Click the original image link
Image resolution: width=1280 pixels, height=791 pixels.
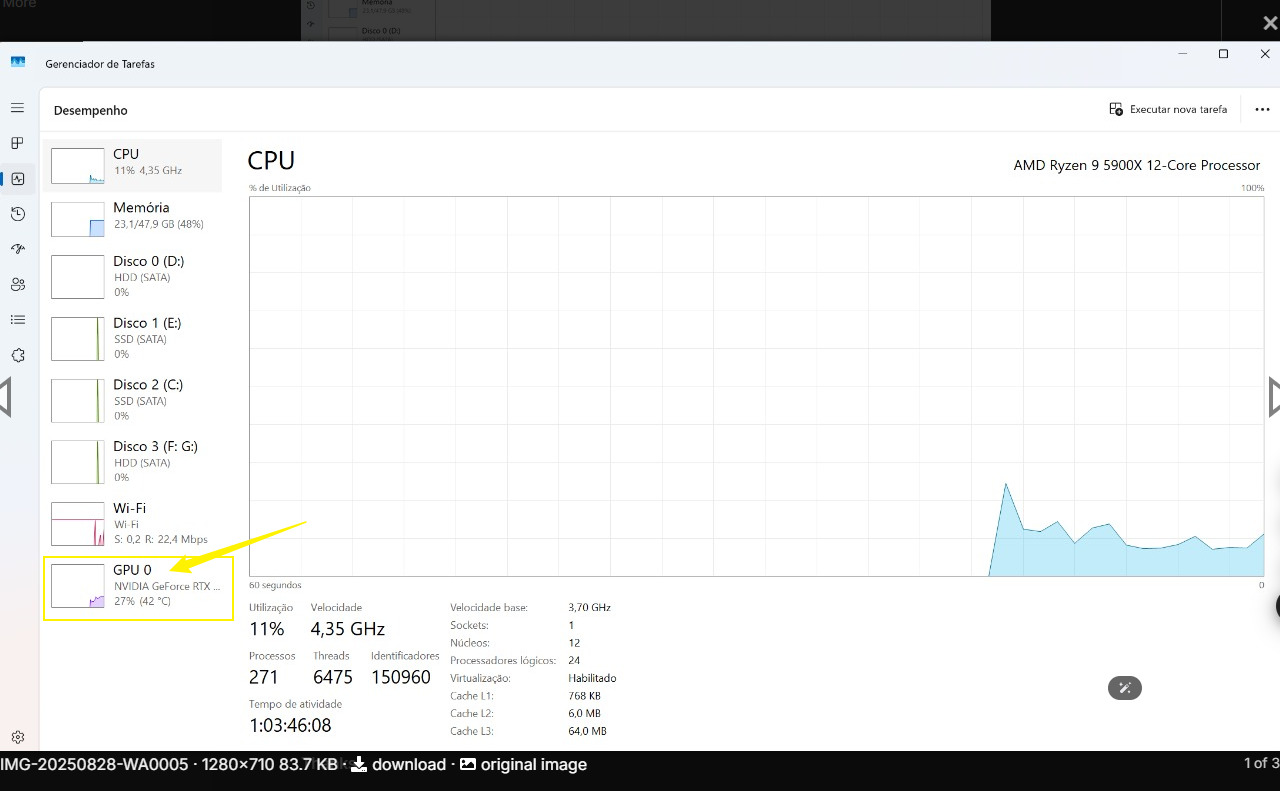click(x=523, y=765)
